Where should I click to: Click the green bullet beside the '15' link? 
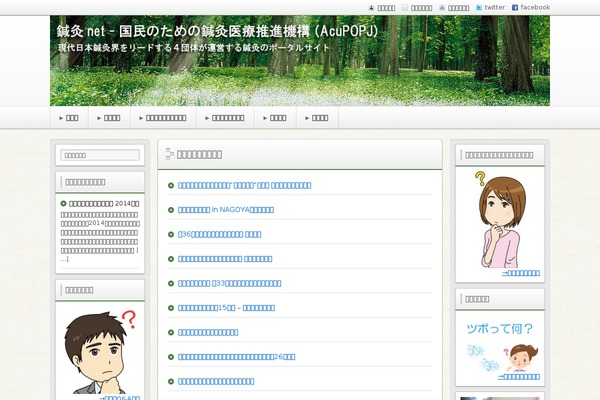pyautogui.click(x=171, y=308)
